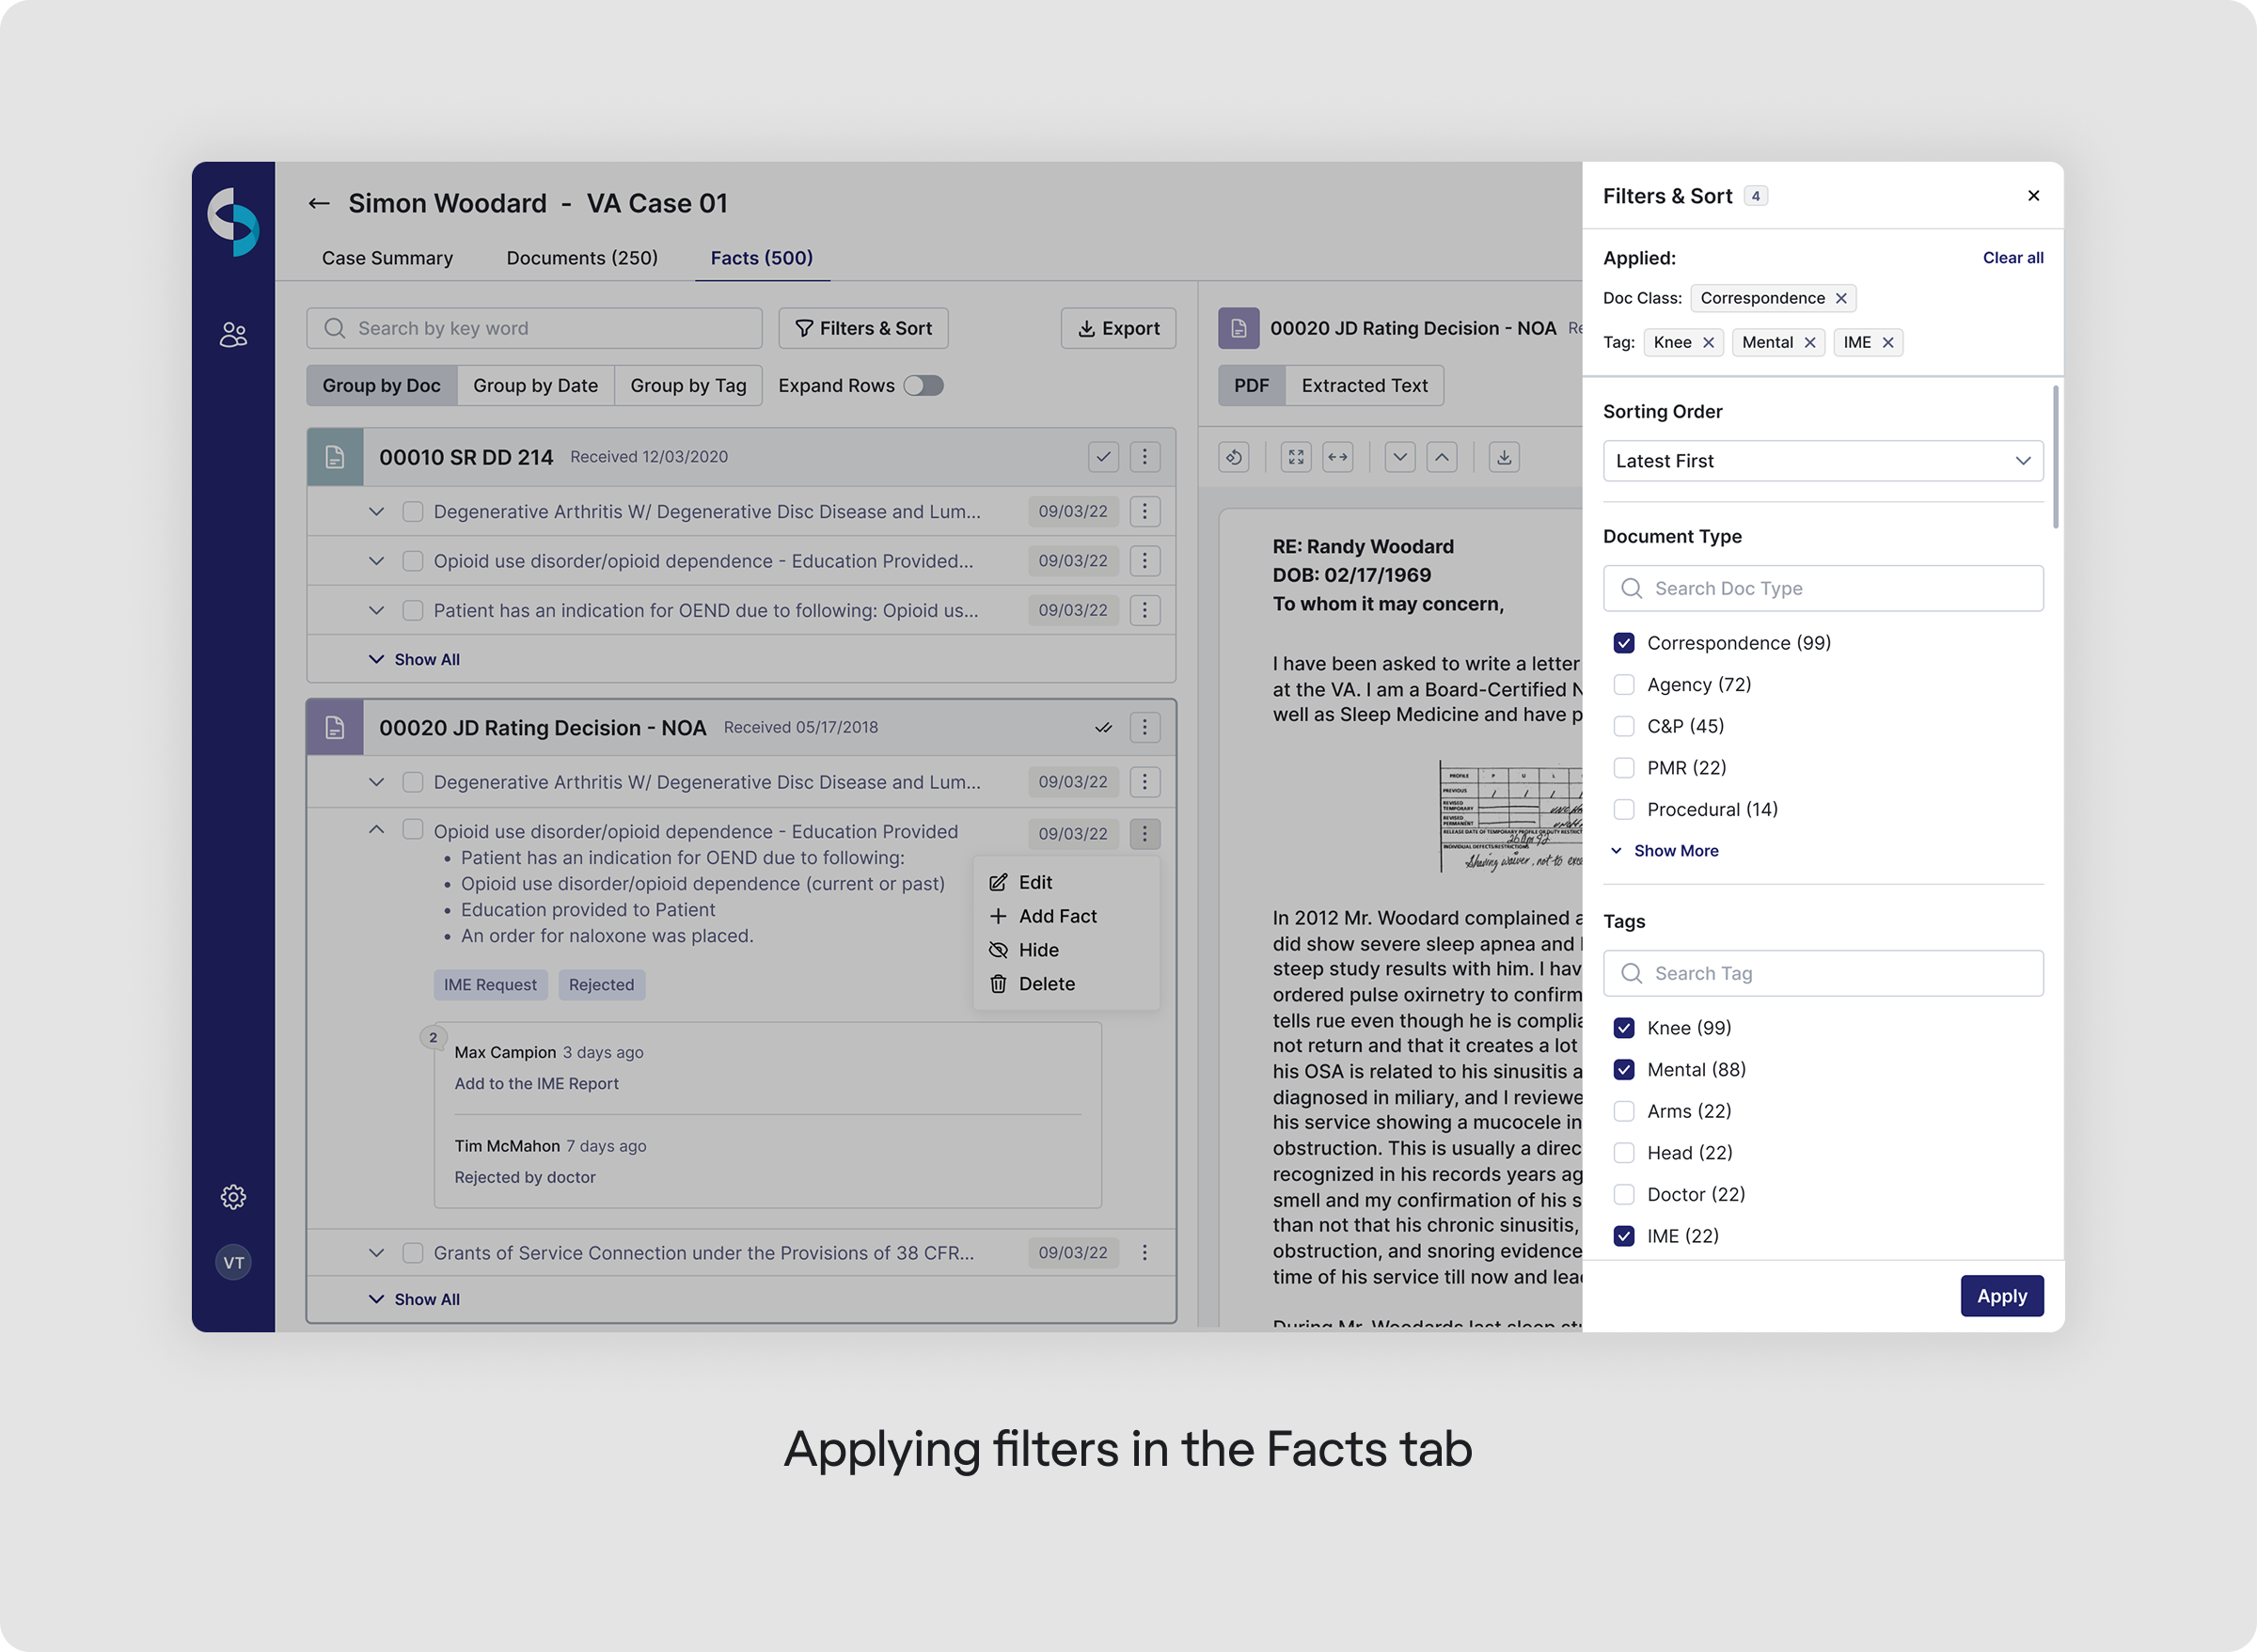Image resolution: width=2257 pixels, height=1652 pixels.
Task: Expand first Degenerative Arthritis row in 00010
Action: click(376, 512)
